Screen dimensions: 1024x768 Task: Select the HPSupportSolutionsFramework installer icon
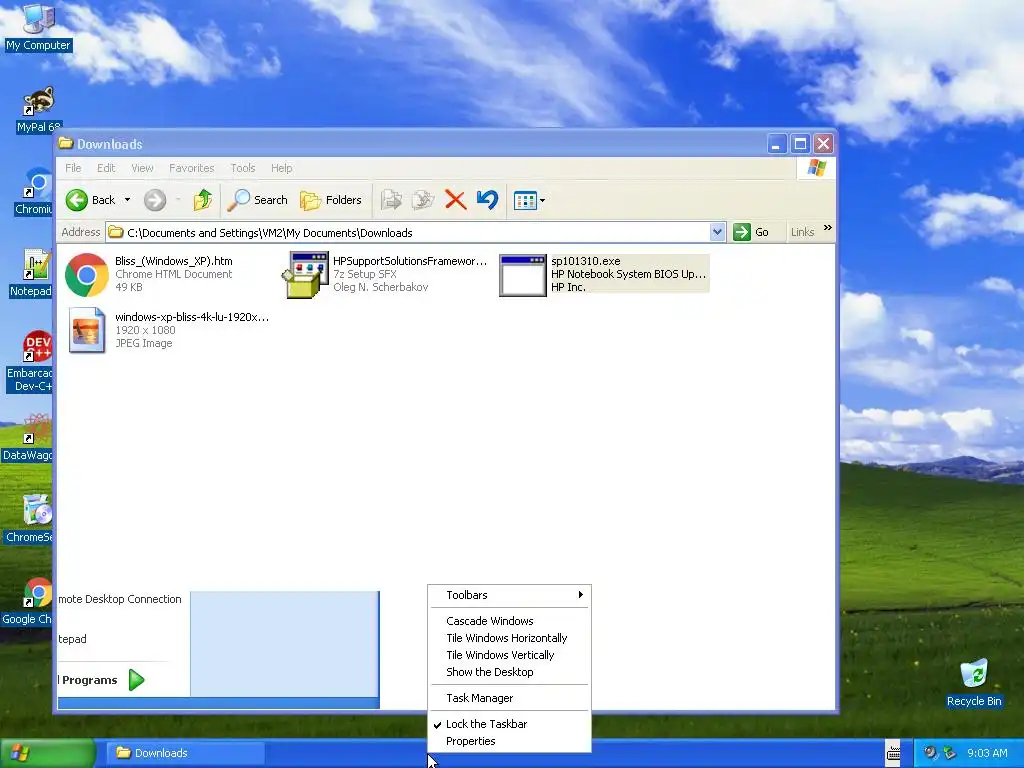305,275
